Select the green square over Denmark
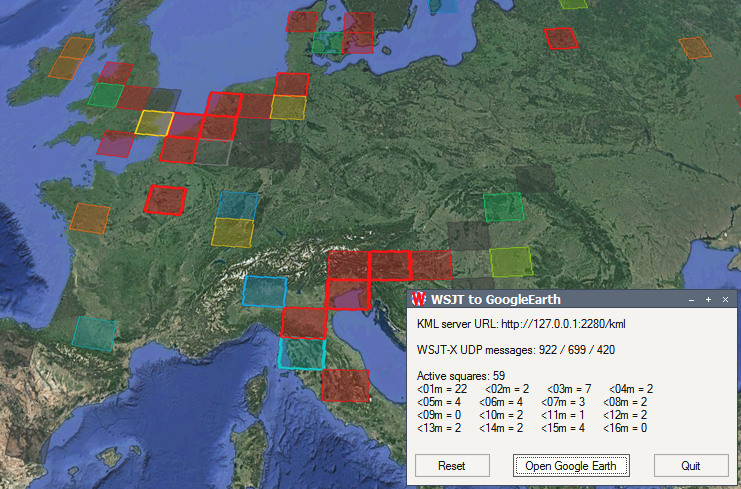The width and height of the screenshot is (741, 489). (x=326, y=43)
